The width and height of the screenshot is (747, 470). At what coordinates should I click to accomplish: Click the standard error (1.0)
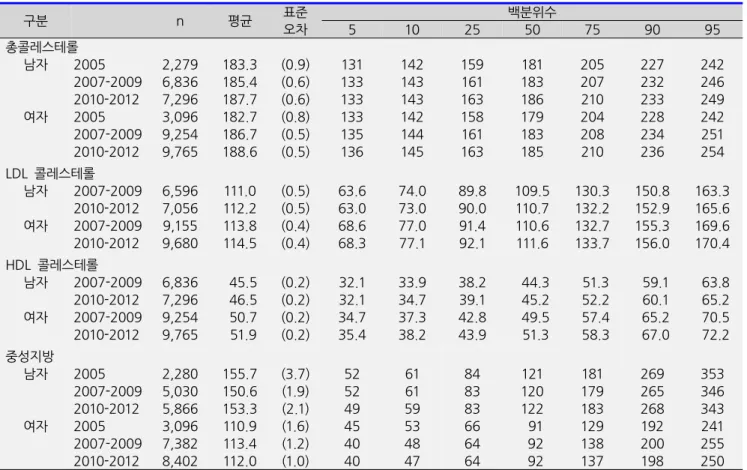point(295,461)
